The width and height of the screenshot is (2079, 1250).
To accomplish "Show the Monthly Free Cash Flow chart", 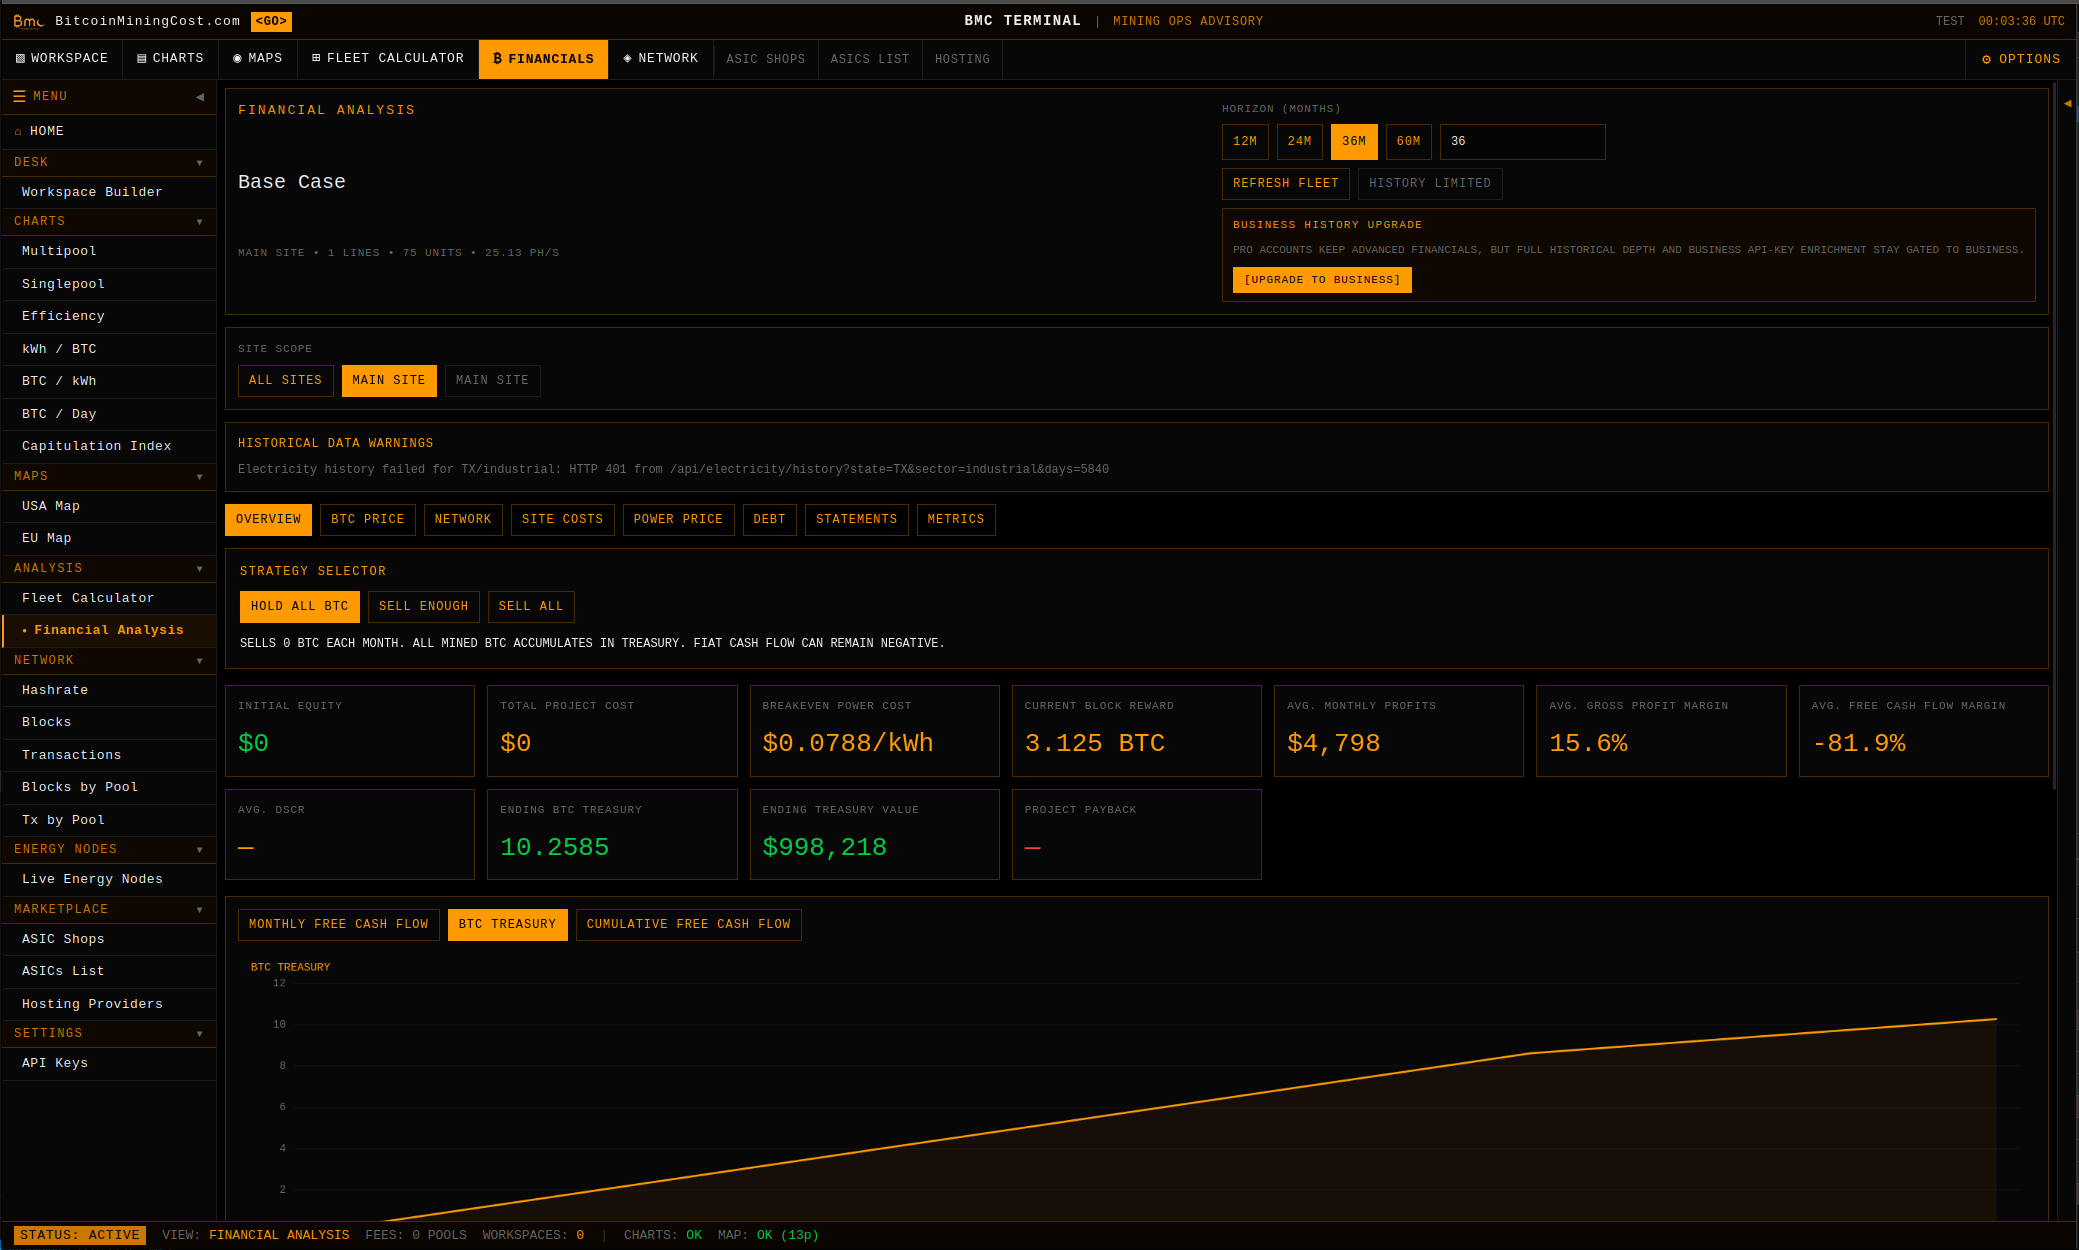I will click(338, 925).
